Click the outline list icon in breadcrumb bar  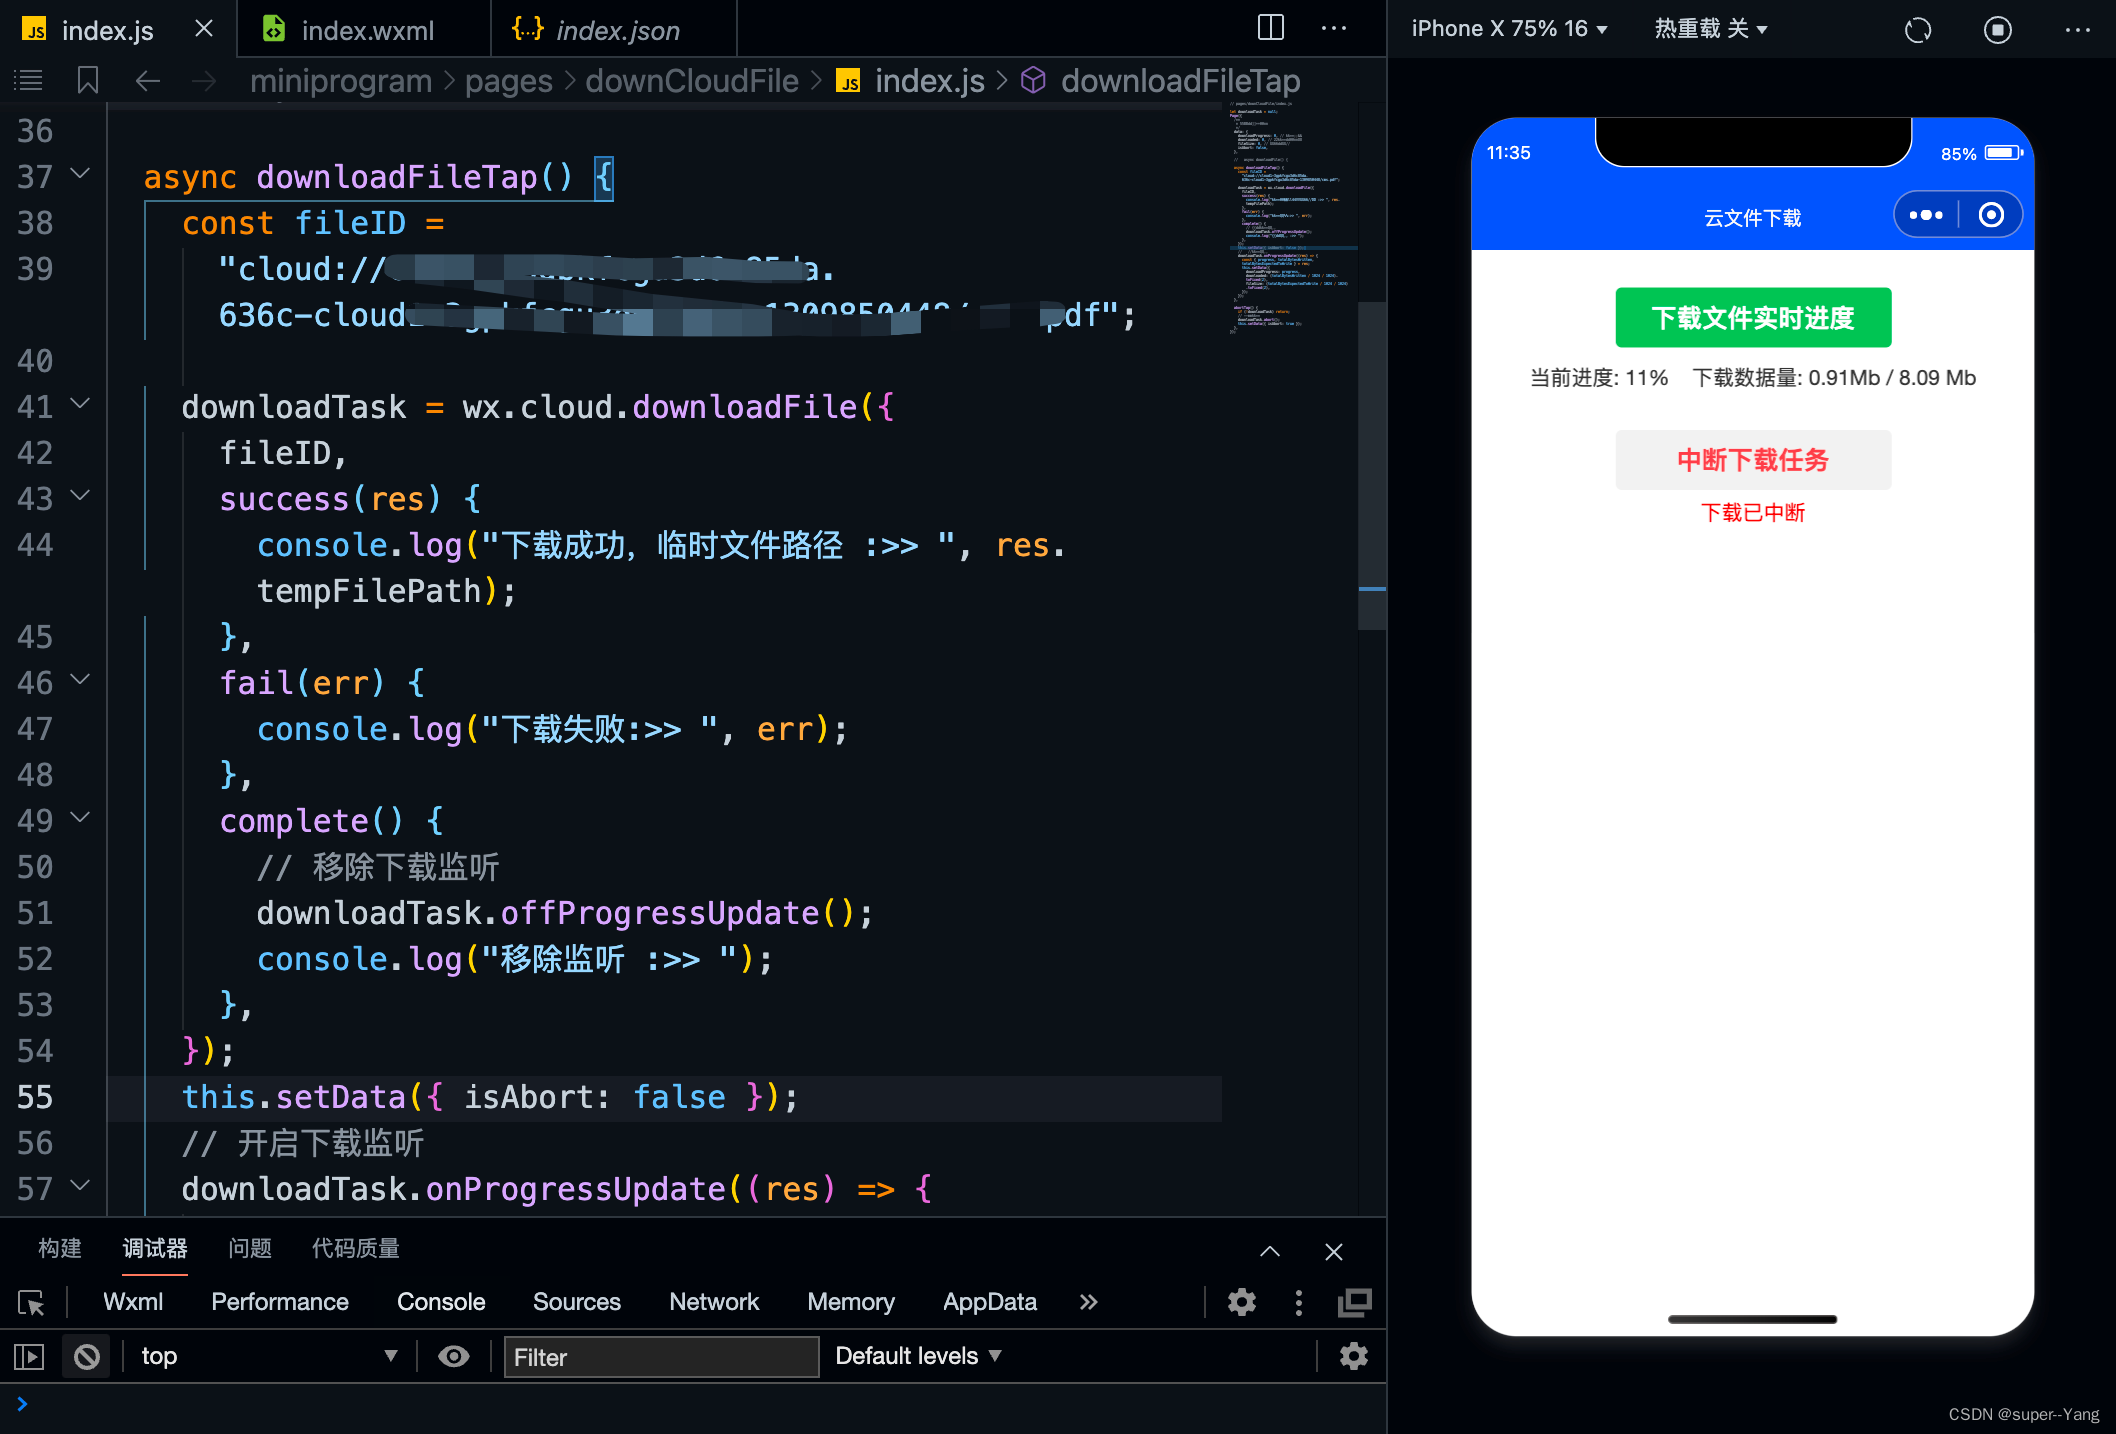[x=28, y=80]
